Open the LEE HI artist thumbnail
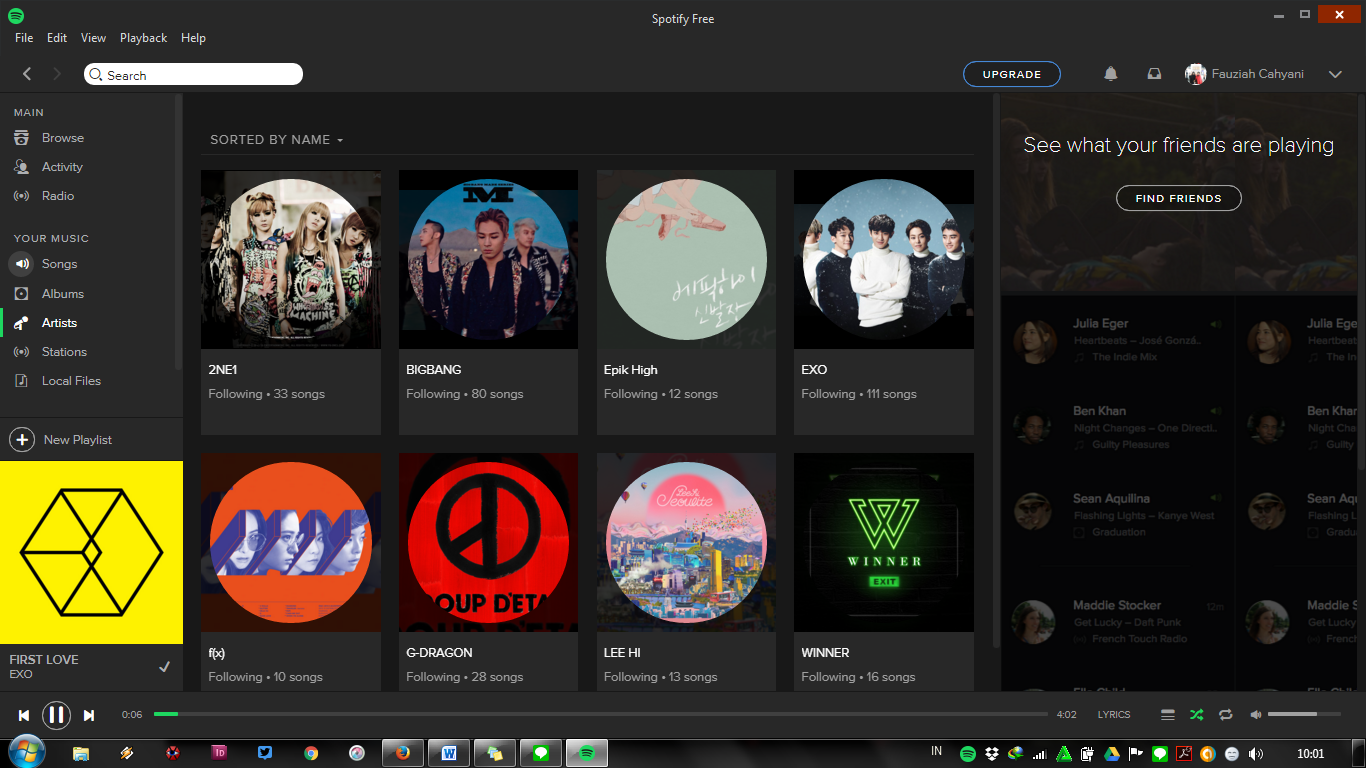The width and height of the screenshot is (1366, 768). point(686,542)
